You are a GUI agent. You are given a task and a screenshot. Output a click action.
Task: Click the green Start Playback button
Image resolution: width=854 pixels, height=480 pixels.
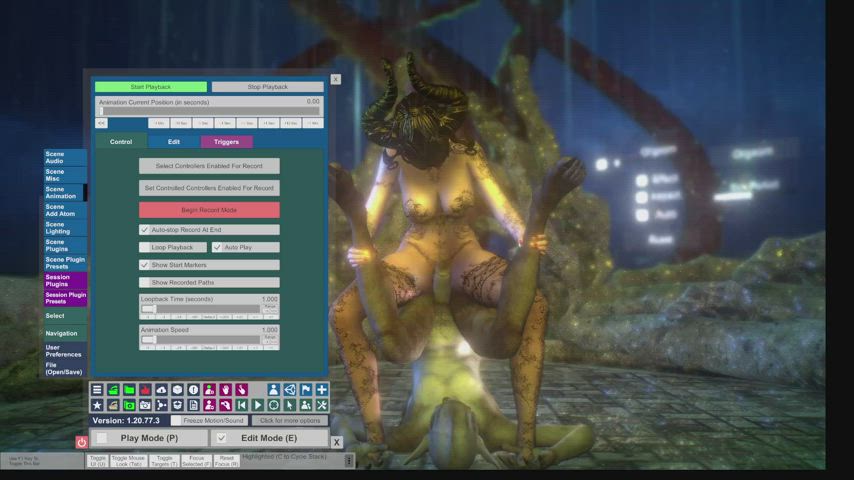pos(151,87)
